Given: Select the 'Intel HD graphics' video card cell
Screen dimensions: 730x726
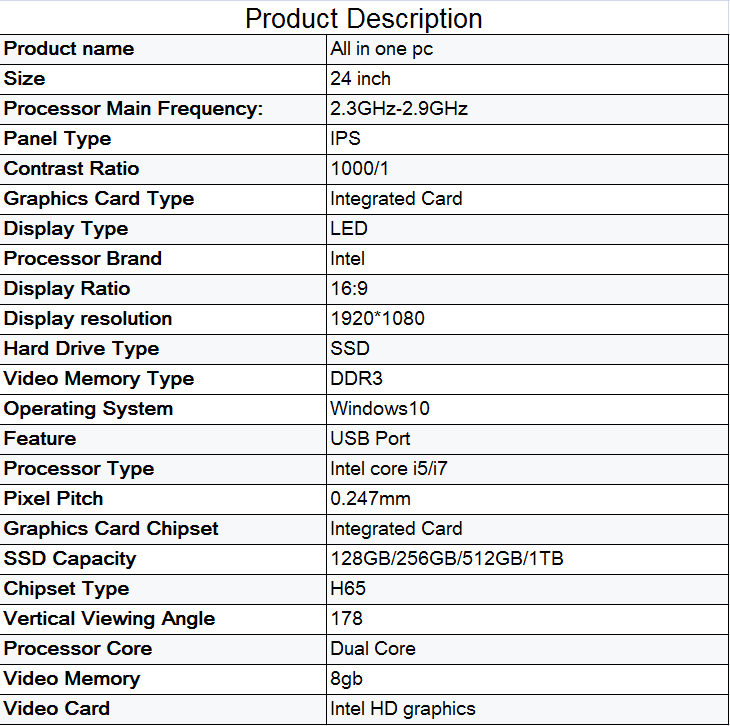Looking at the screenshot, I should tap(527, 709).
